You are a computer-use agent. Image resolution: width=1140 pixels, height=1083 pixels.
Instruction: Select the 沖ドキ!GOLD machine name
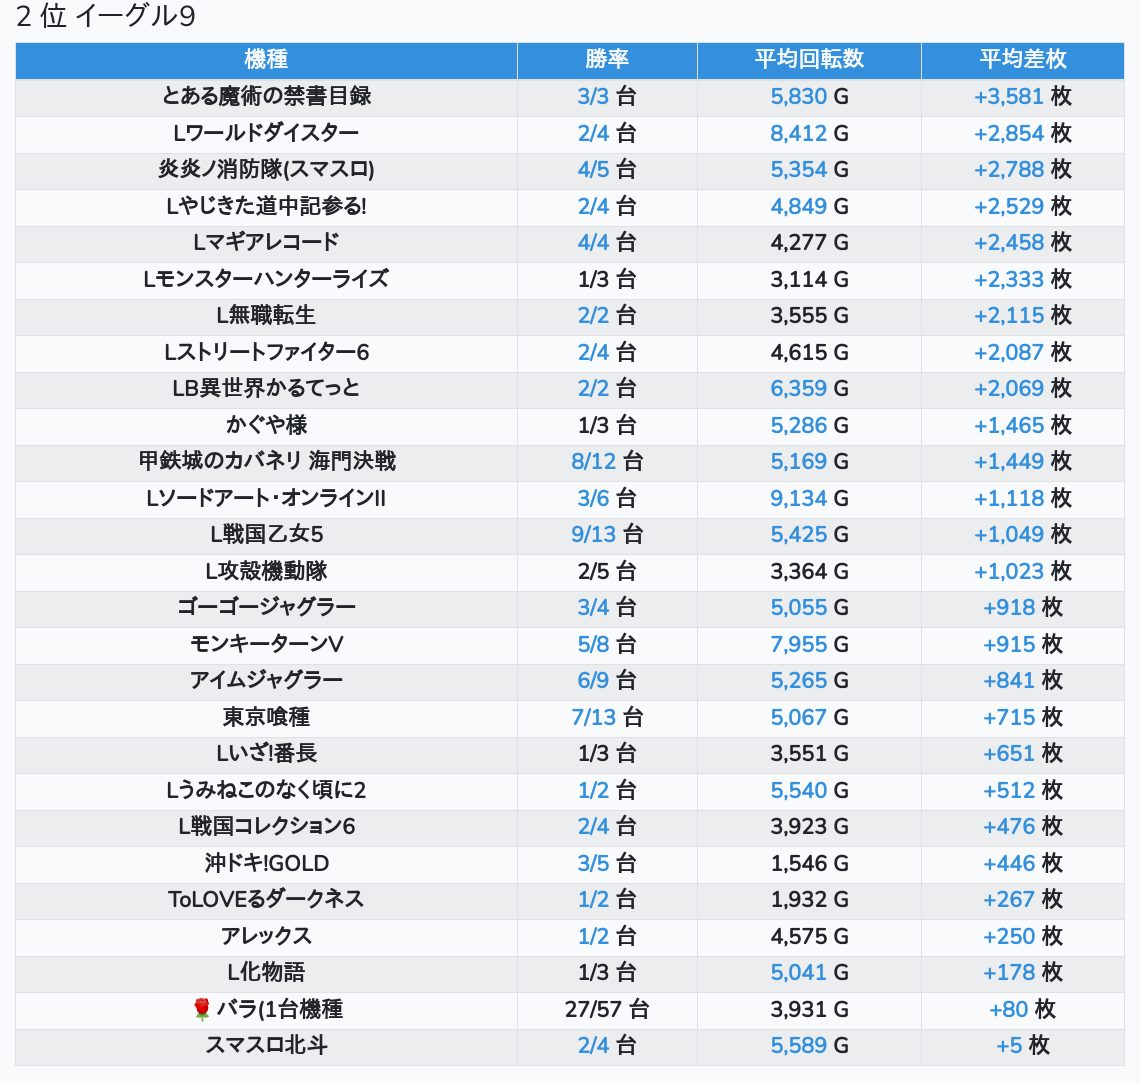[266, 864]
